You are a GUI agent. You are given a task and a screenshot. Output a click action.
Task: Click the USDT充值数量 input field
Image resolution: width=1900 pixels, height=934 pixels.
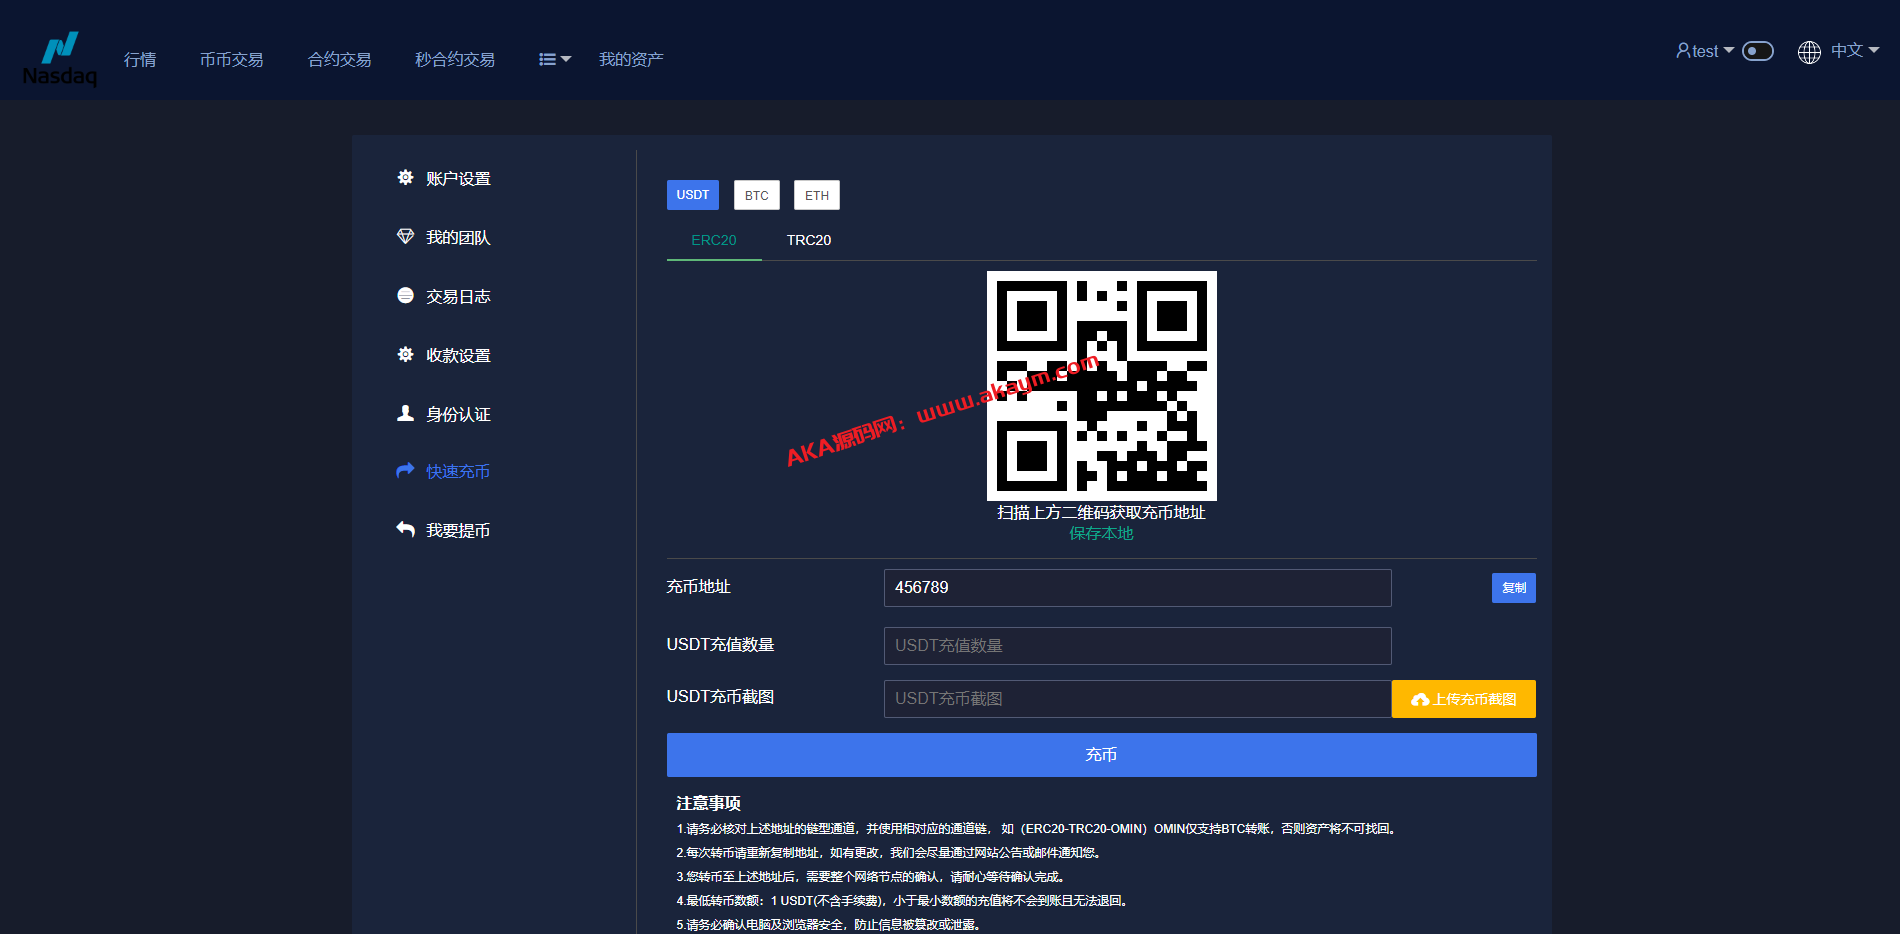click(1137, 646)
